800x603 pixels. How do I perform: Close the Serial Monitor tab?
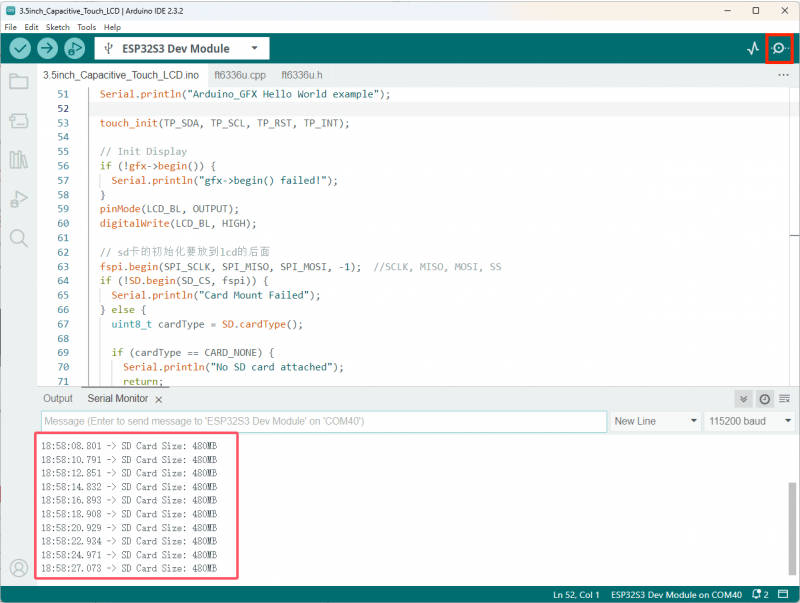(159, 399)
